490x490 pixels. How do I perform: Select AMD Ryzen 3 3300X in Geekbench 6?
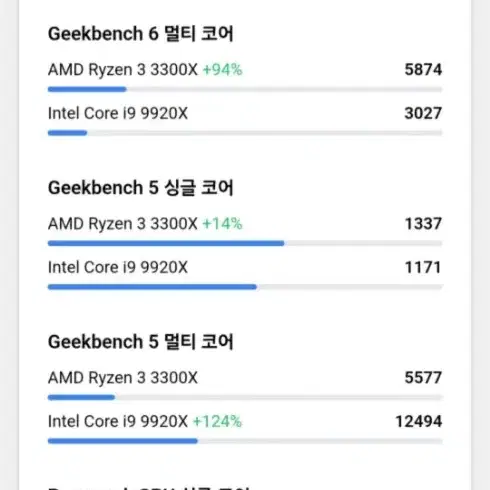click(123, 70)
